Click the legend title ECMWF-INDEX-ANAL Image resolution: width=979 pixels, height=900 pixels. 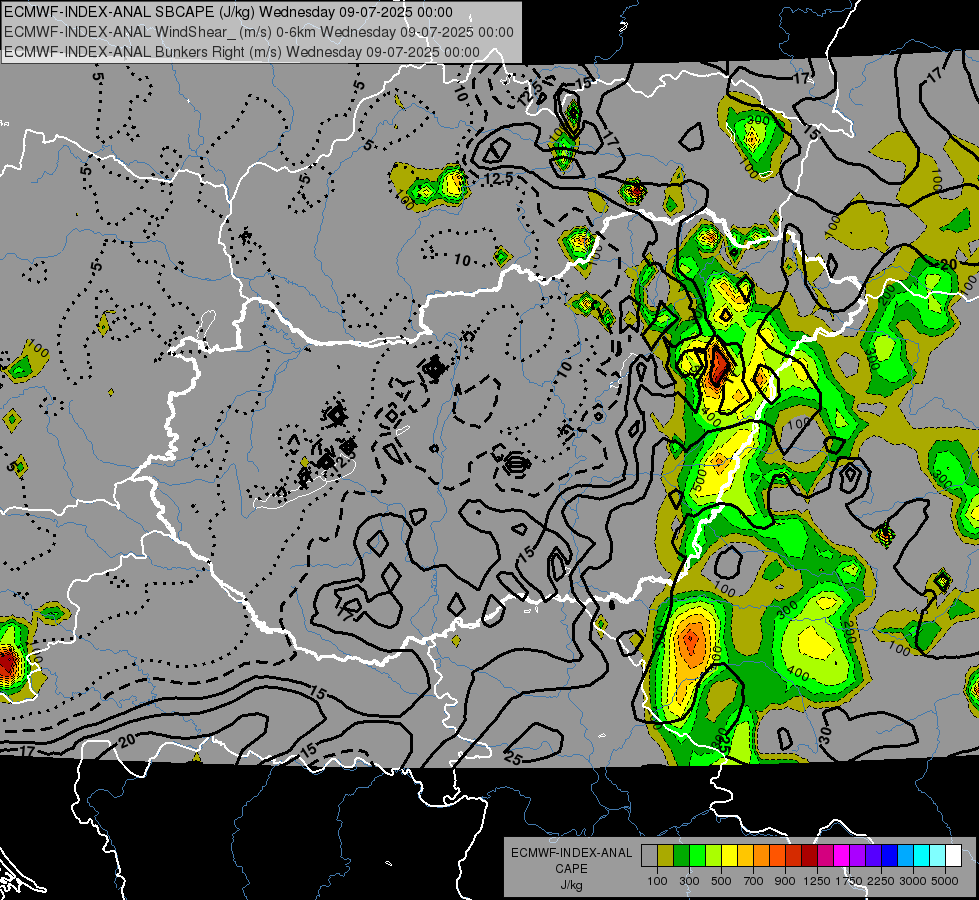pos(571,853)
